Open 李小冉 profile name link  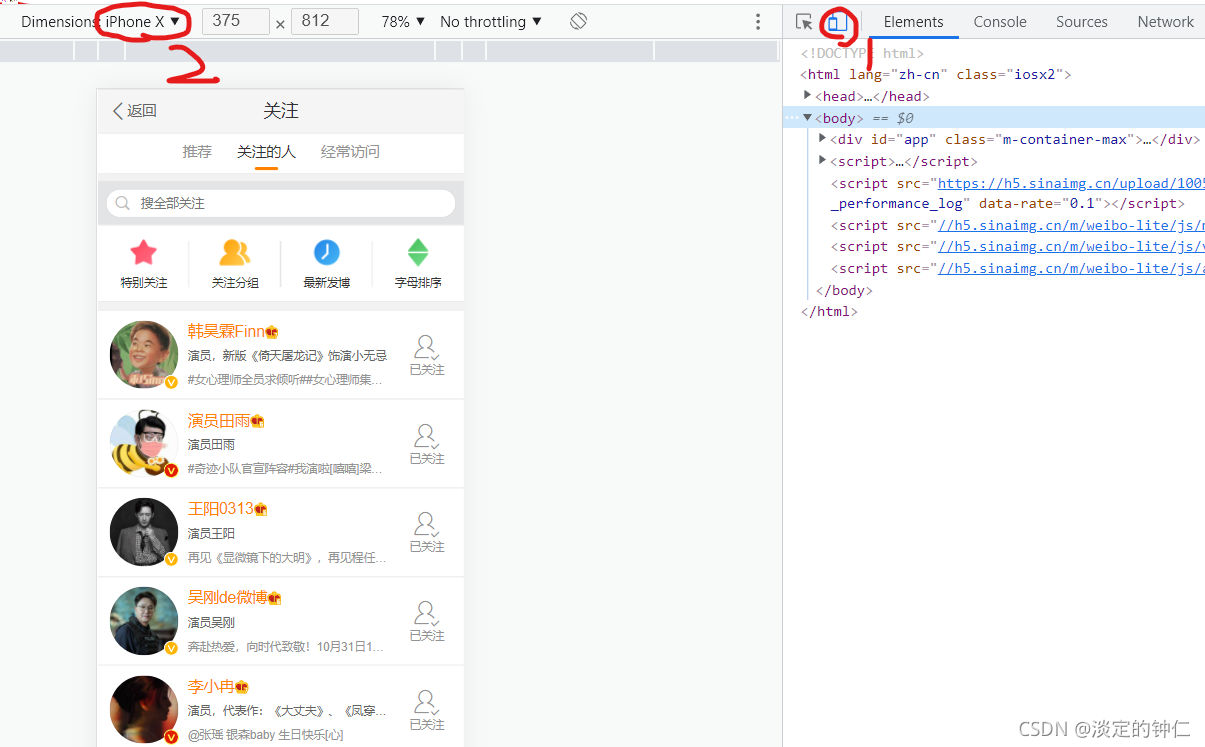(210, 687)
